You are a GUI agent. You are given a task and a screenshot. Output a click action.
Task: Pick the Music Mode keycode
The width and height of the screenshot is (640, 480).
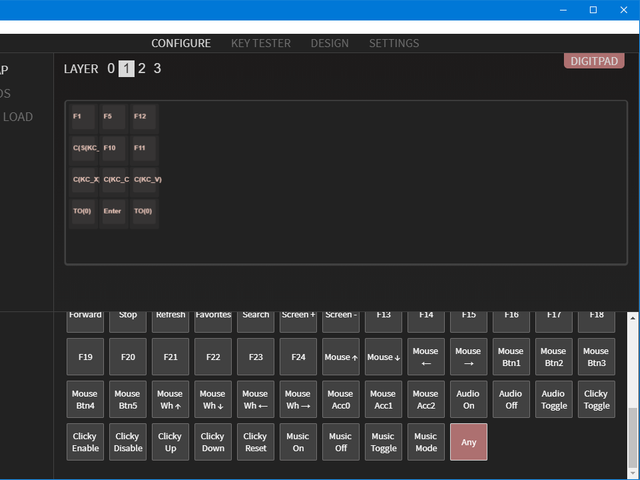click(426, 442)
